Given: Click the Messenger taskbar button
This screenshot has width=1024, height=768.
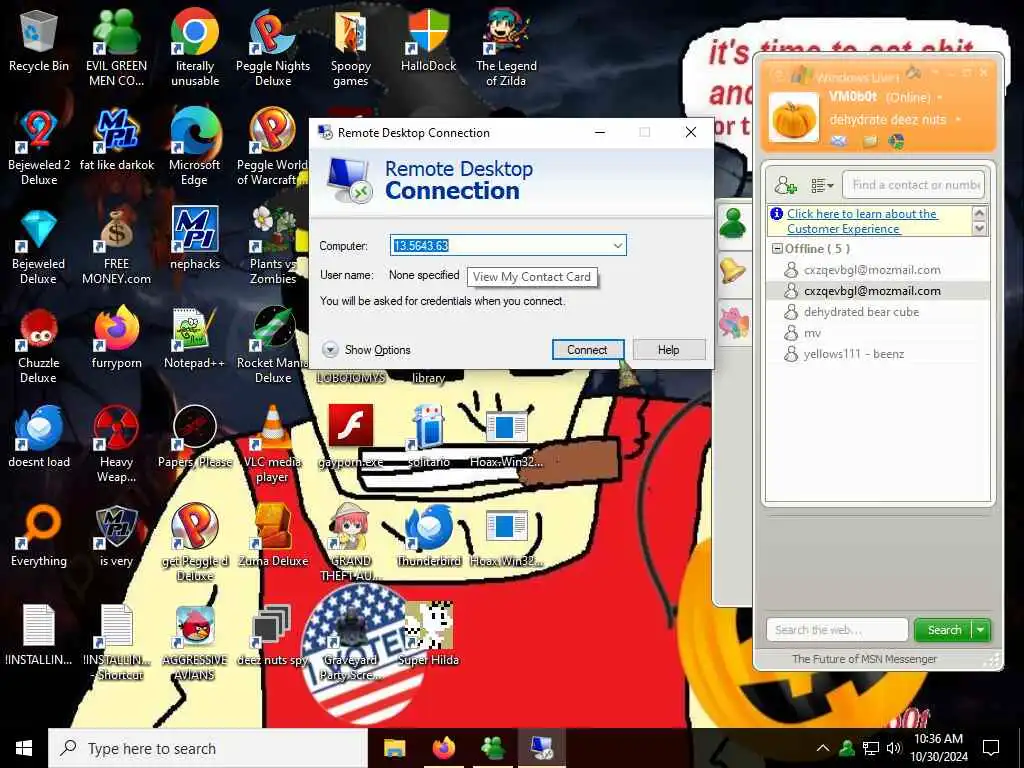Looking at the screenshot, I should [492, 748].
